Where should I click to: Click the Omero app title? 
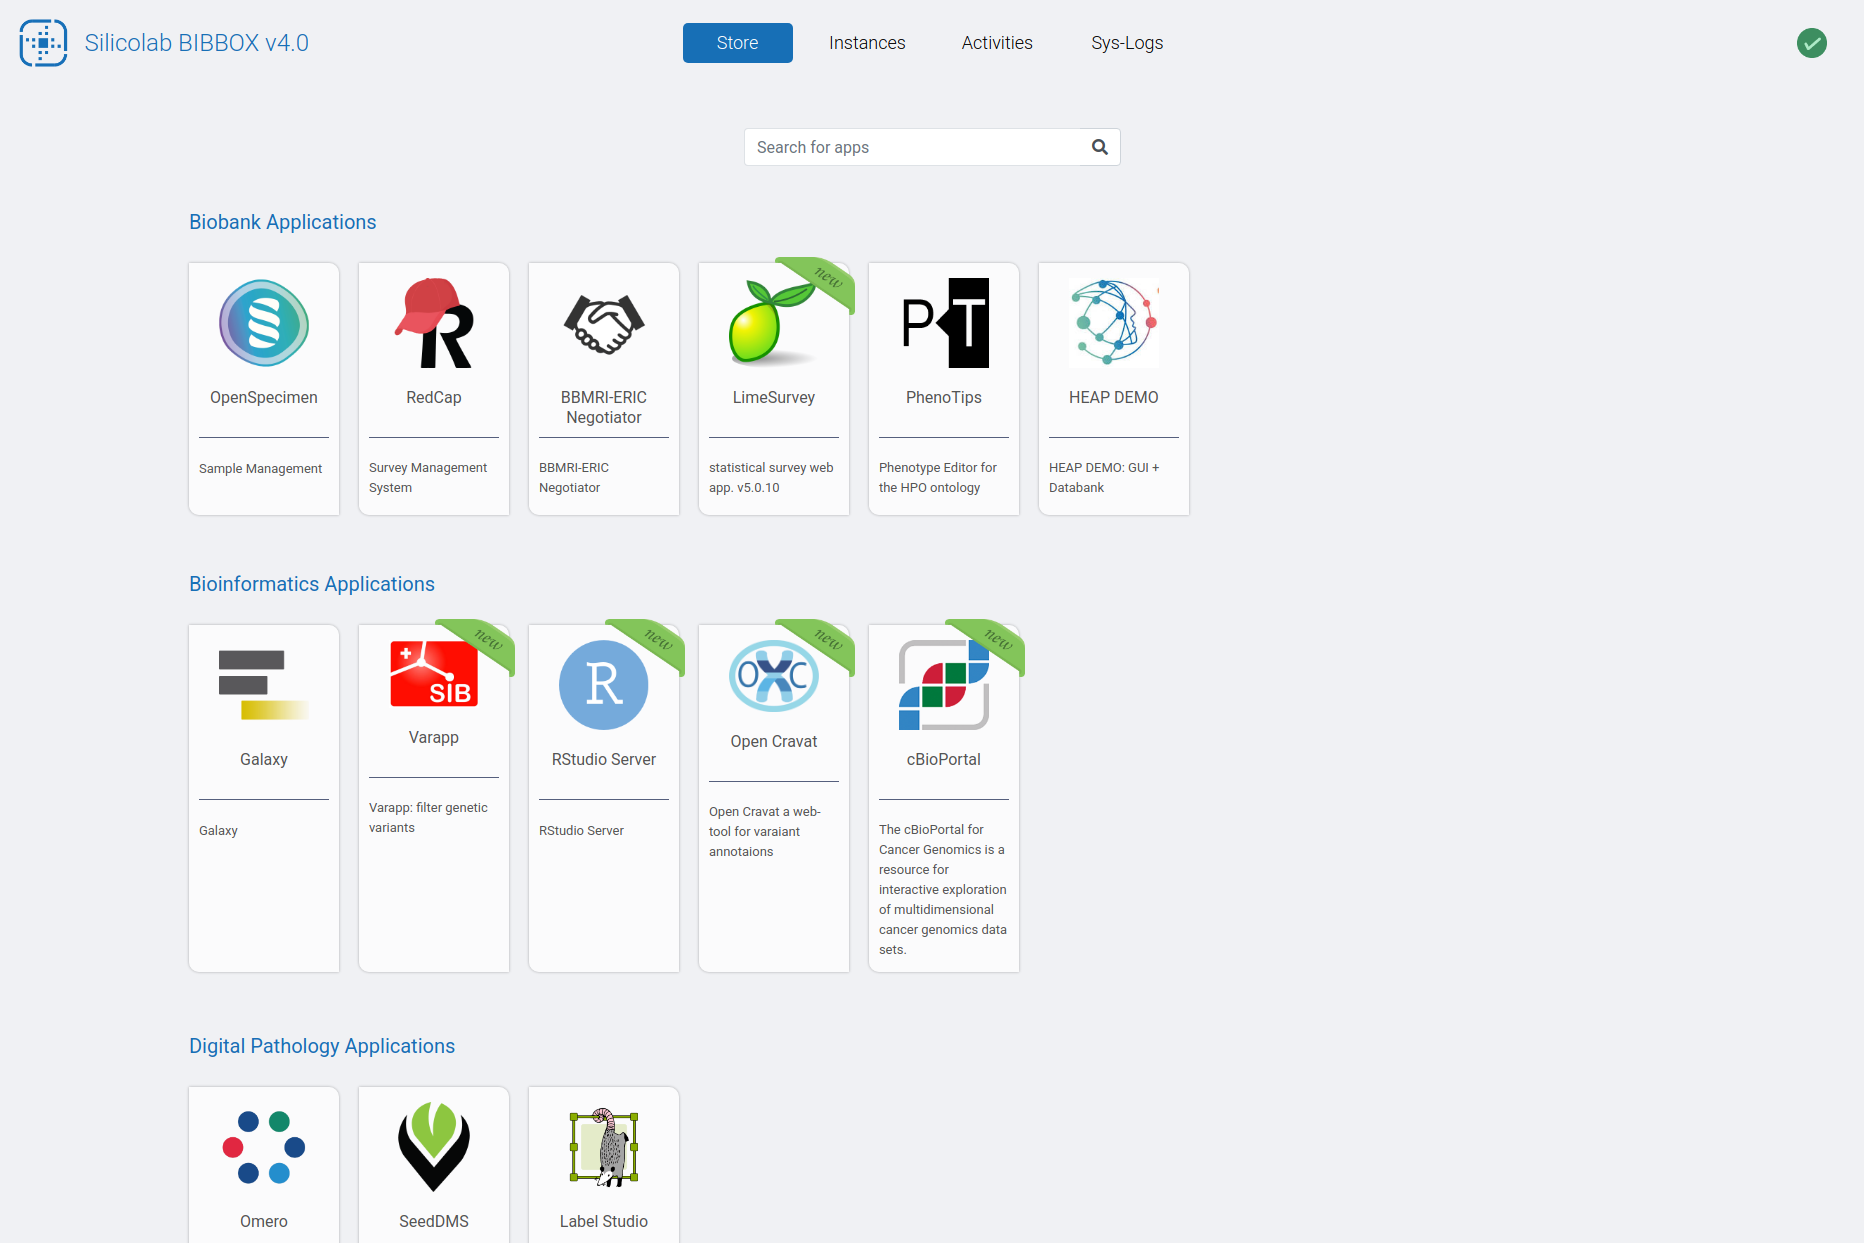tap(264, 1221)
